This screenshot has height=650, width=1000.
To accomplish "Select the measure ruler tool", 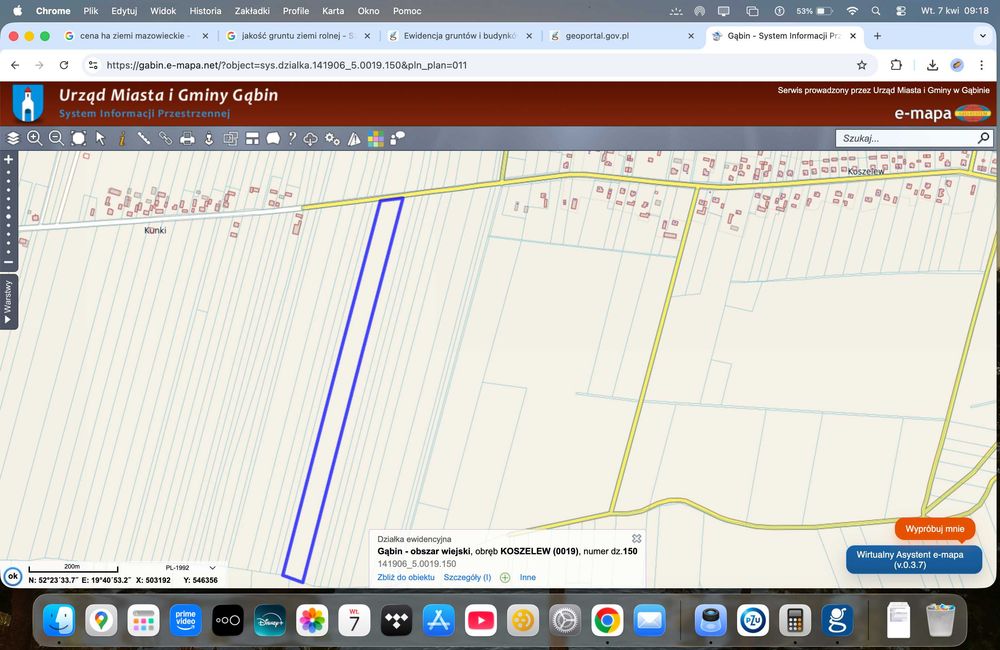I will (x=144, y=138).
